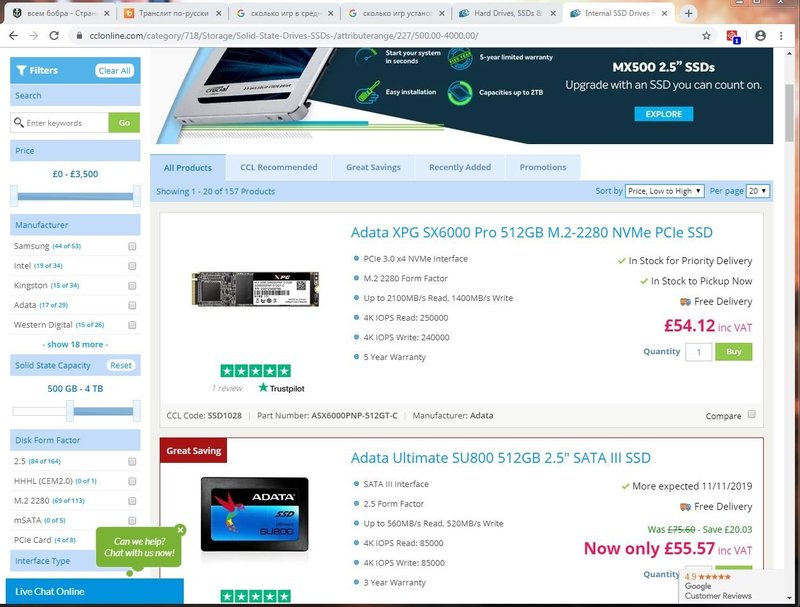
Task: Open the Chrome three-dot menu
Action: [x=784, y=35]
